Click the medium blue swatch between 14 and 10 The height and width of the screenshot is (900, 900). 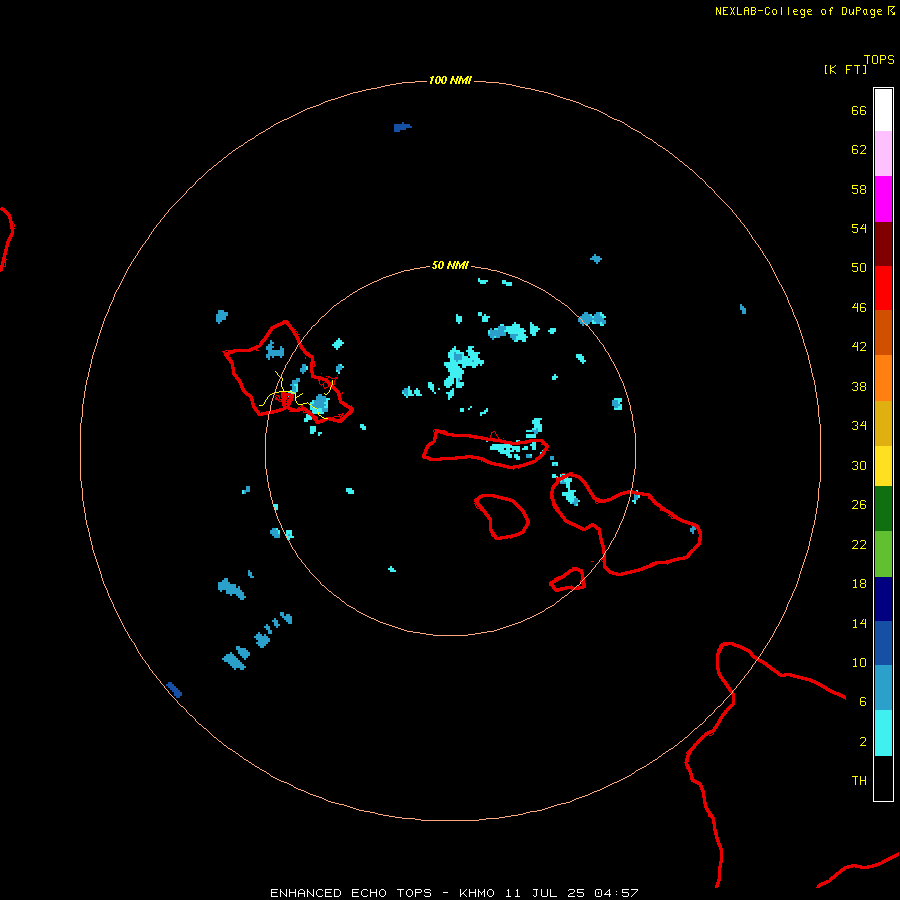click(883, 643)
